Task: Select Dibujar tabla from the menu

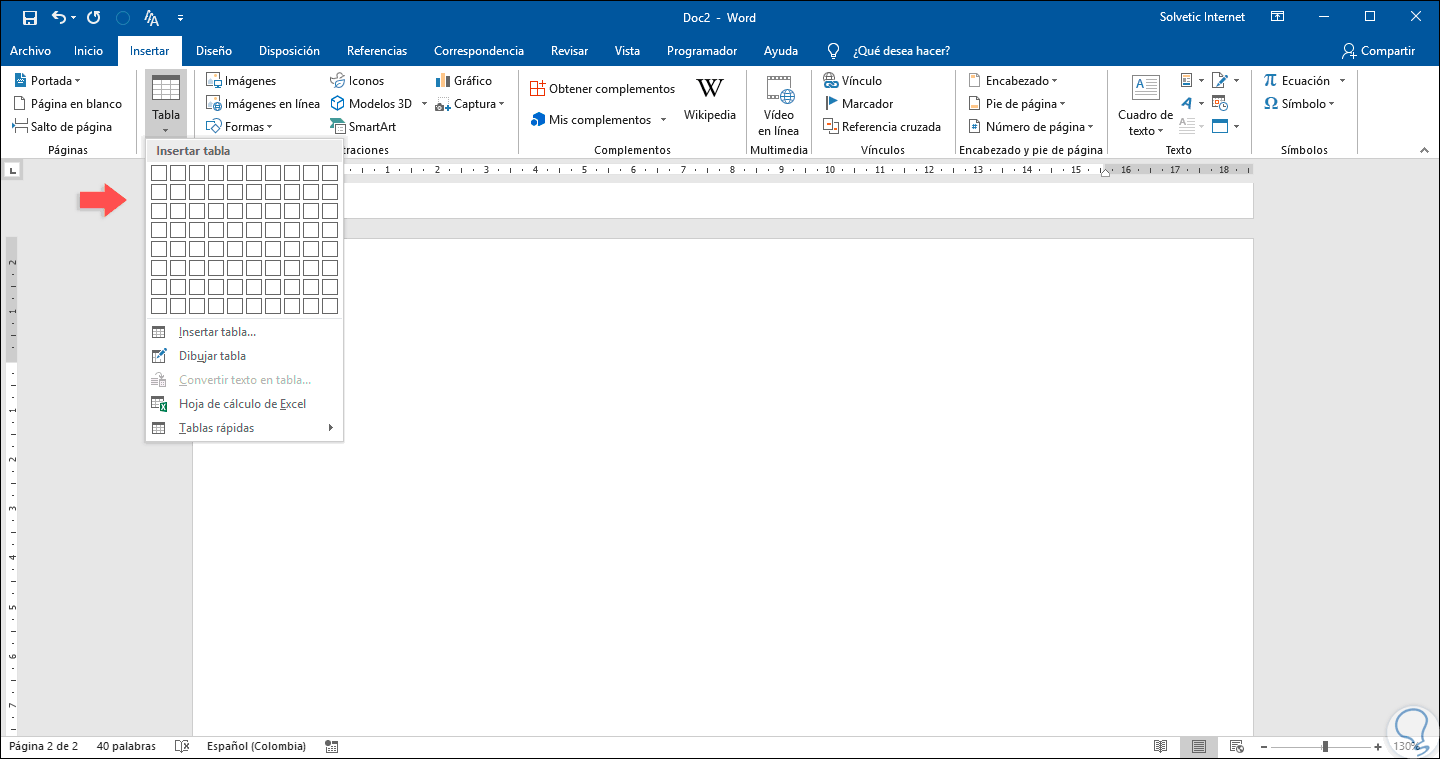Action: click(212, 356)
